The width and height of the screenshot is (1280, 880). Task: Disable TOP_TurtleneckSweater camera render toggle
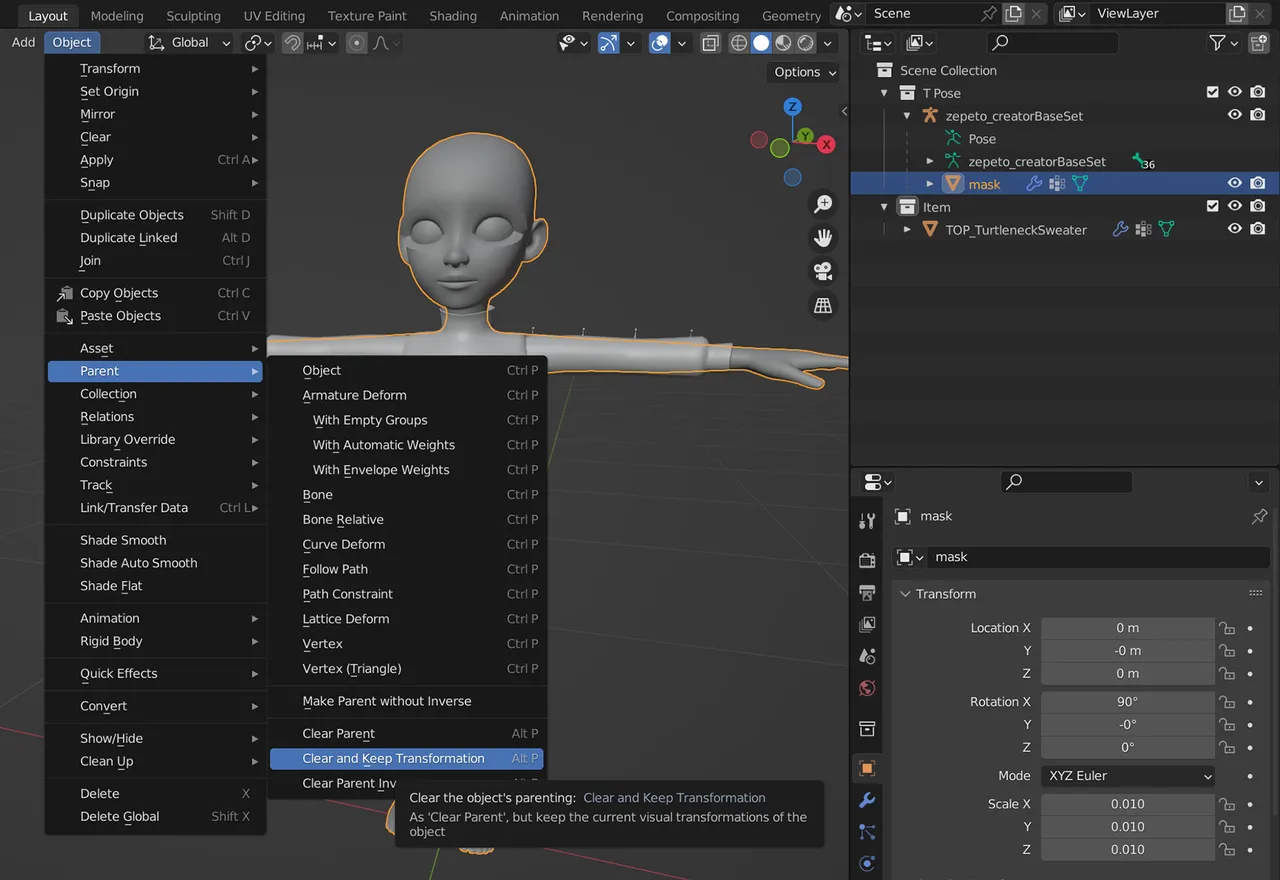click(1258, 228)
